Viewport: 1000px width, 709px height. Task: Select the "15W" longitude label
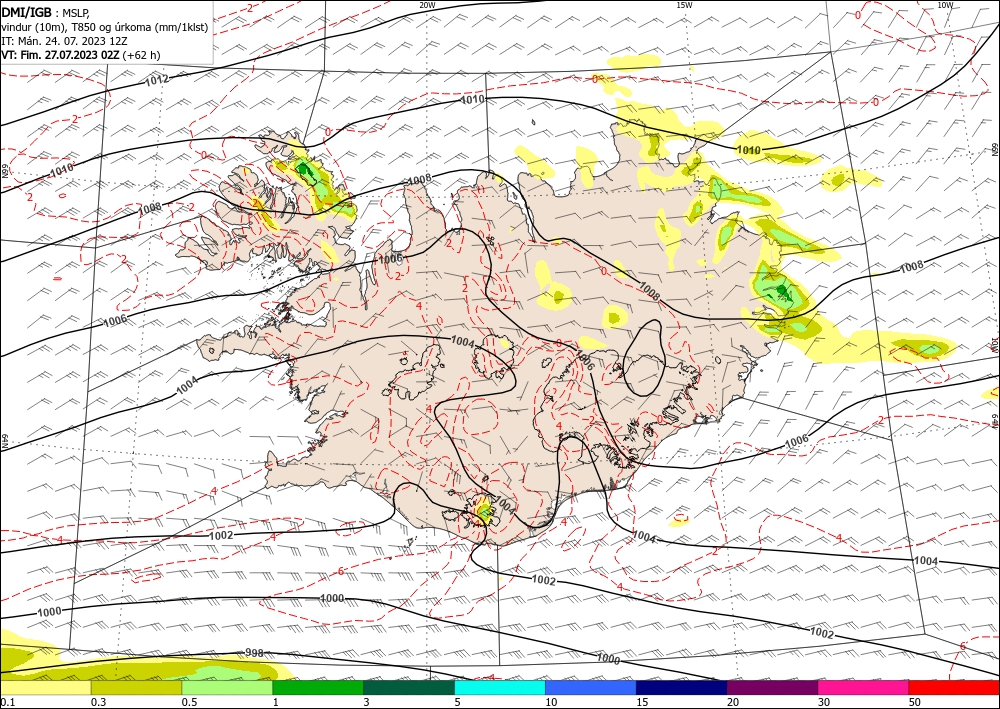tap(684, 5)
